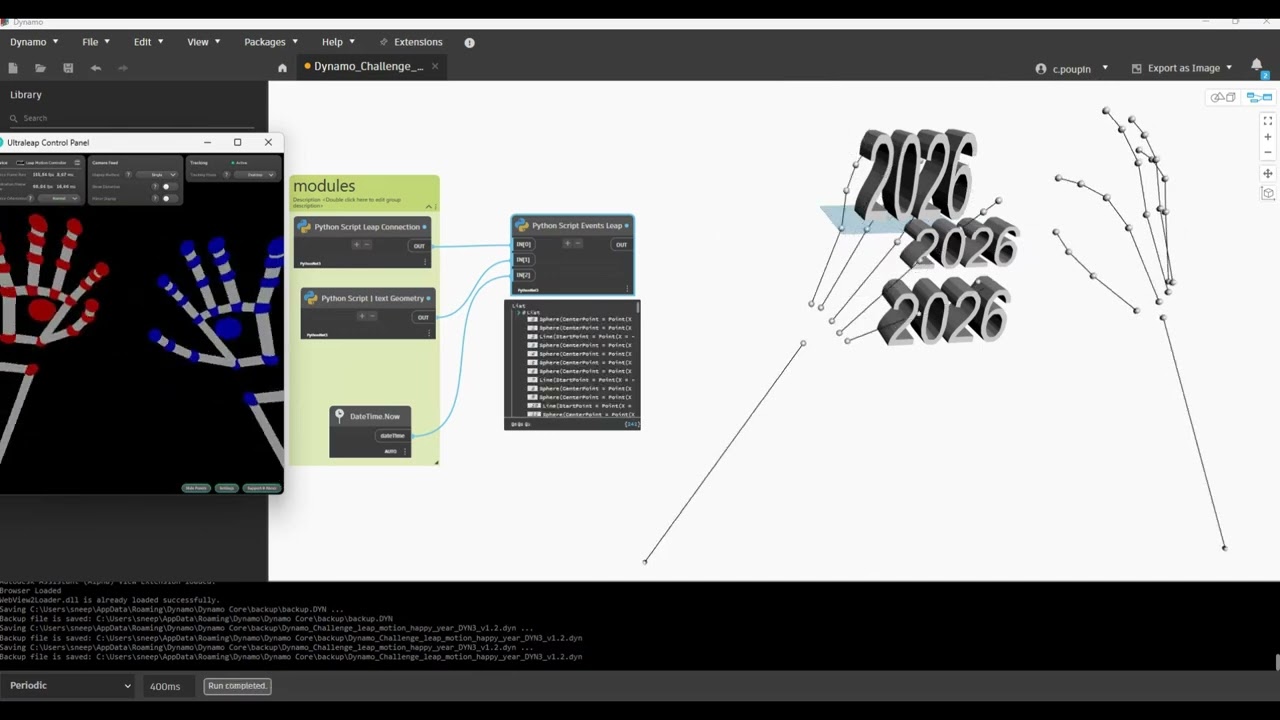This screenshot has height=720, width=1280.
Task: Add an input on Python Script Events Leap
Action: 567,244
